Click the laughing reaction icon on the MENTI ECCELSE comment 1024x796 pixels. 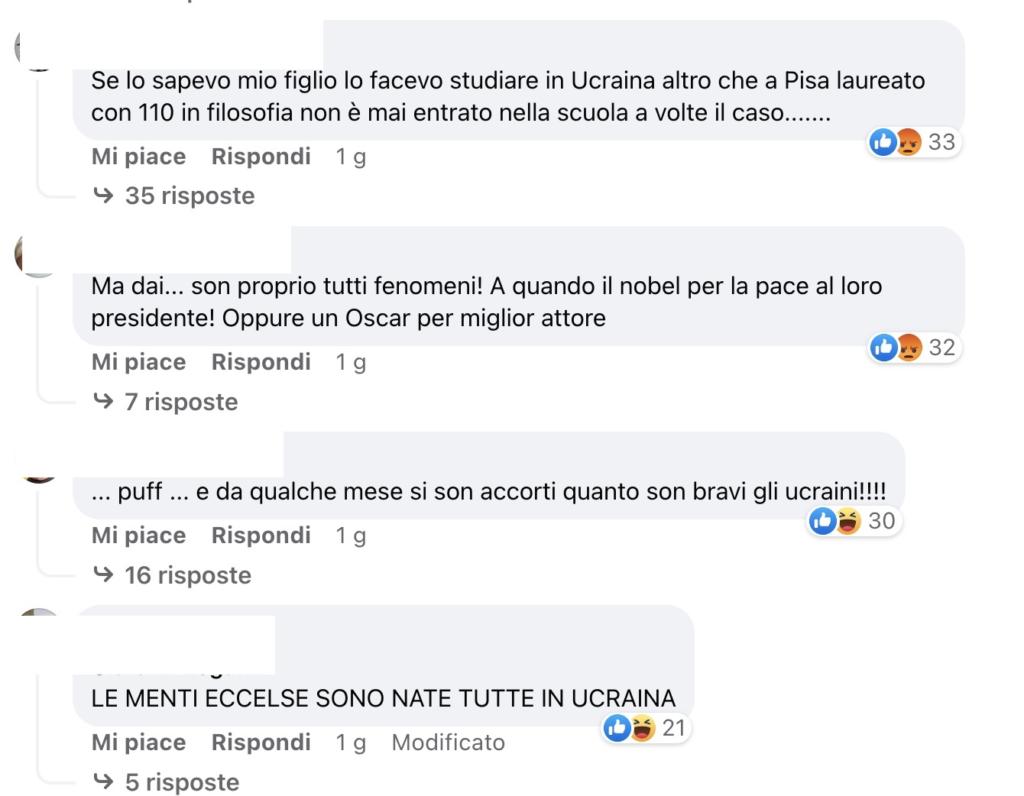point(642,728)
